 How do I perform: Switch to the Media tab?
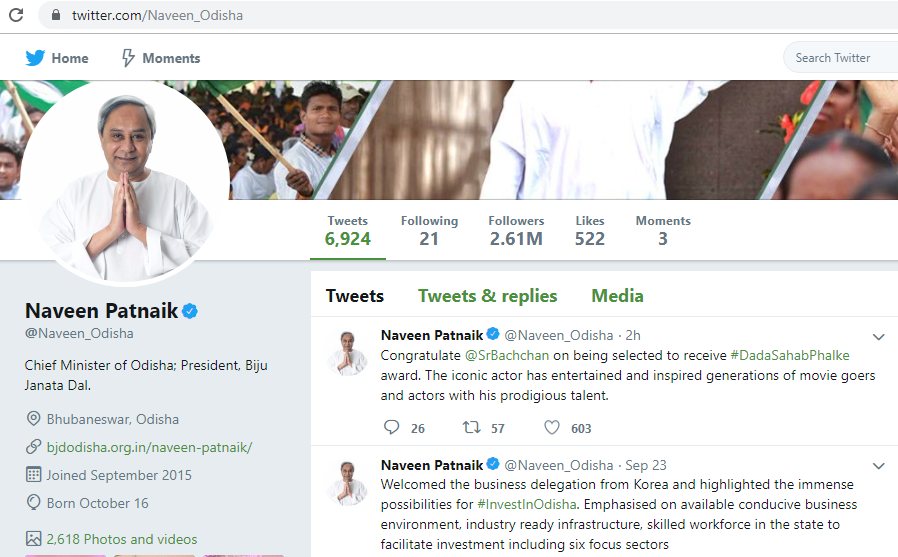tap(617, 296)
